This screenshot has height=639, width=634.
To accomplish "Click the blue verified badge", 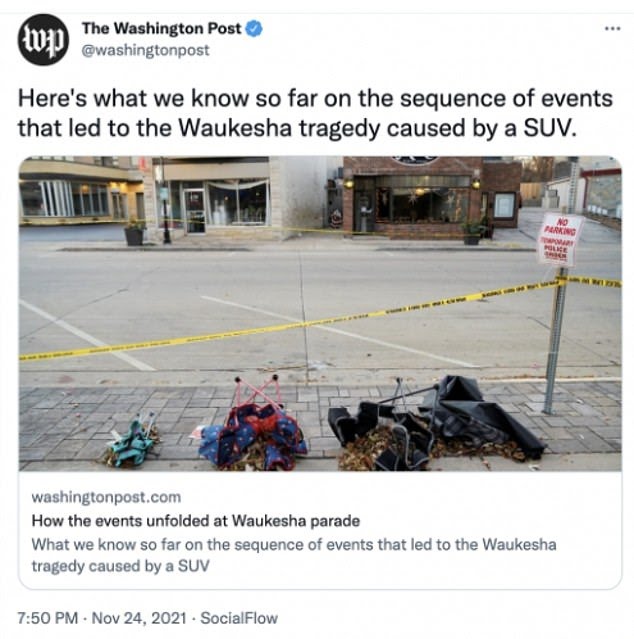I will (x=255, y=29).
